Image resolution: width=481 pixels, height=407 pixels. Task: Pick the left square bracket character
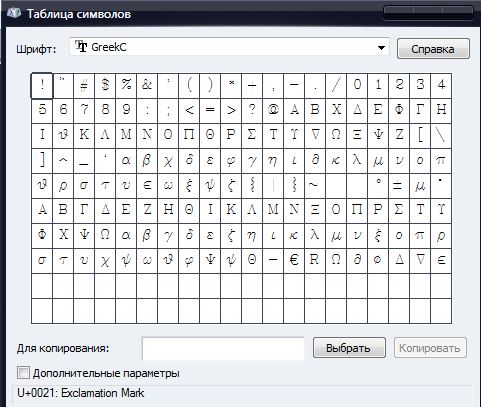pos(420,136)
